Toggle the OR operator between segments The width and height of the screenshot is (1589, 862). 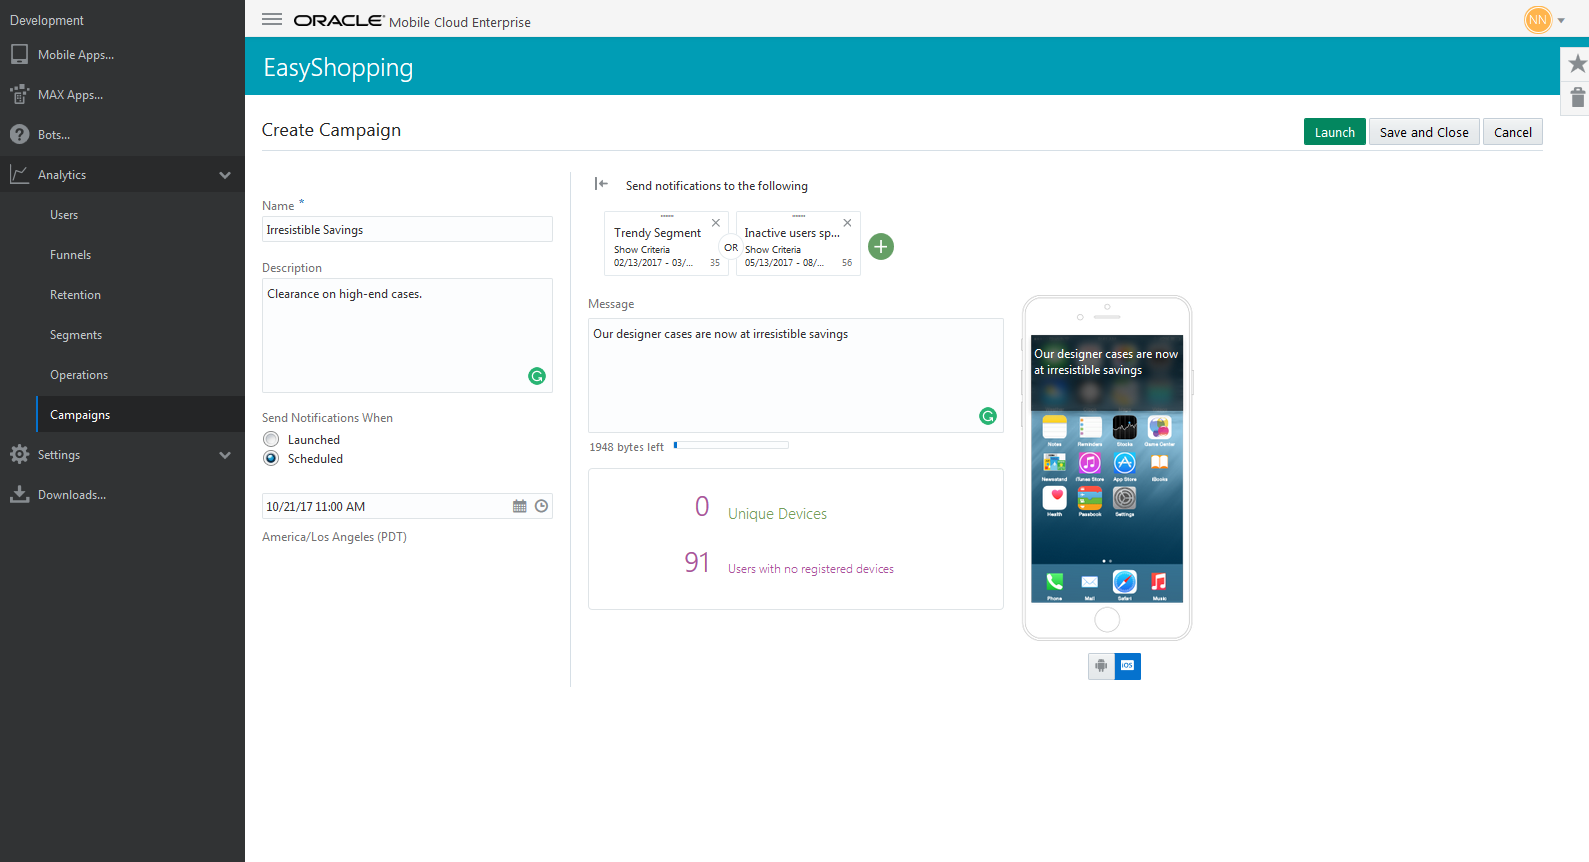coord(731,247)
